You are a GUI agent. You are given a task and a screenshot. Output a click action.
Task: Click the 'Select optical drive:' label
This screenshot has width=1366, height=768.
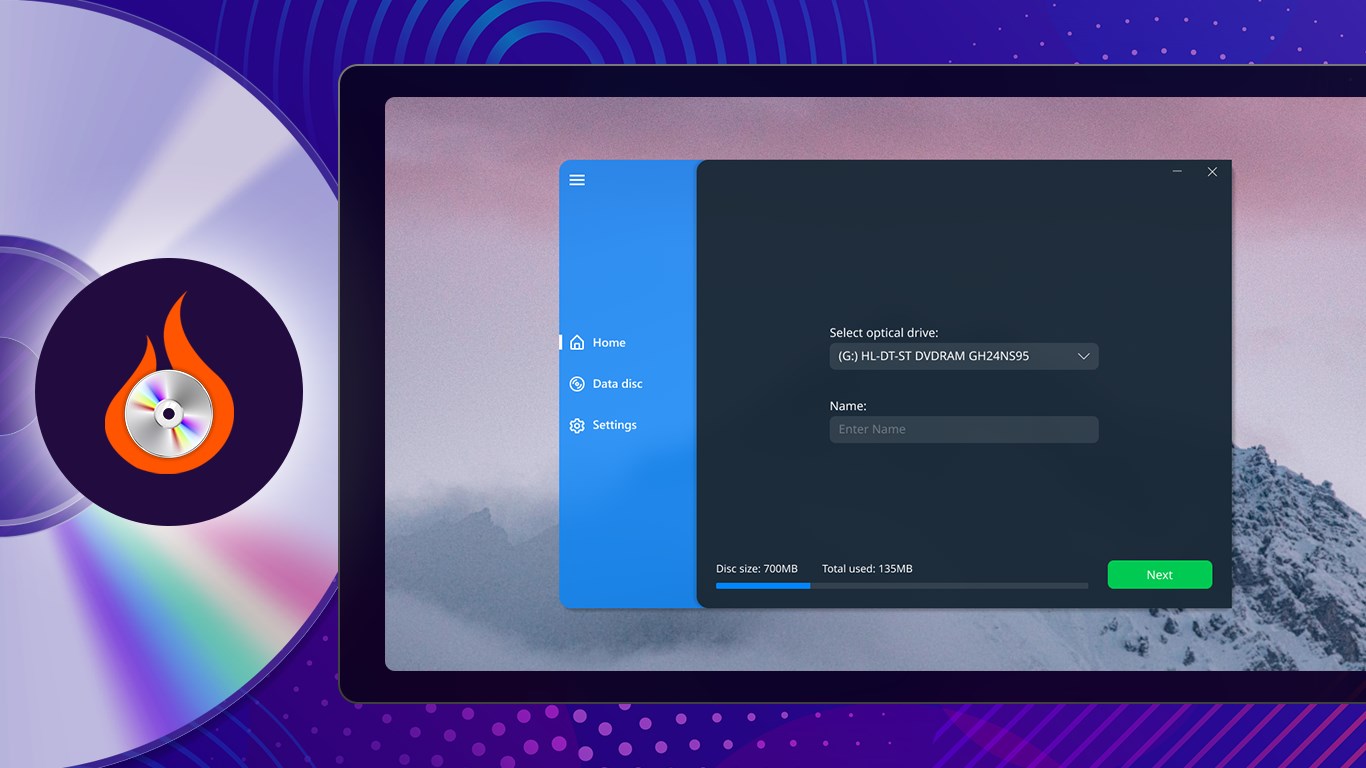(884, 333)
